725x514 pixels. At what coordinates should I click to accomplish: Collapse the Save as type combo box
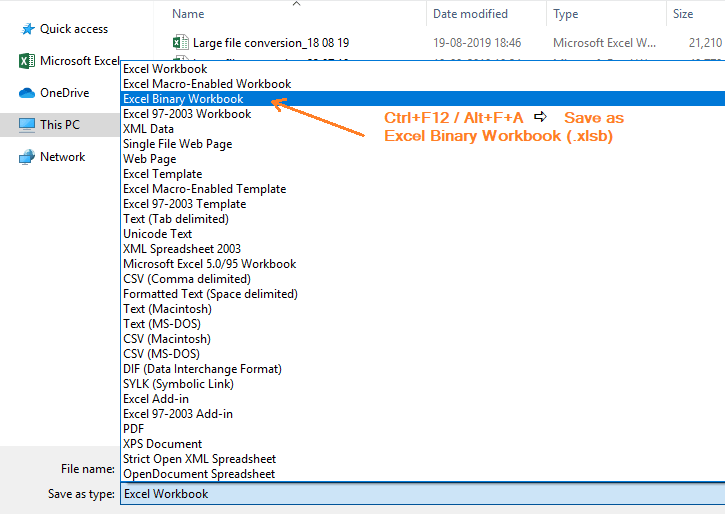coord(423,494)
